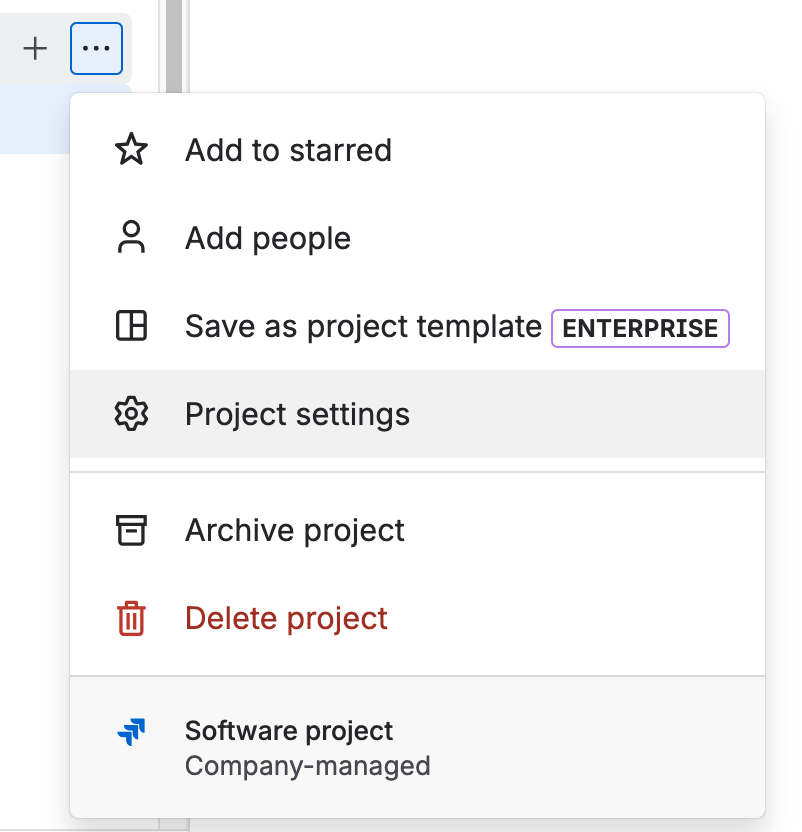Click the plus icon to add new item

point(35,48)
